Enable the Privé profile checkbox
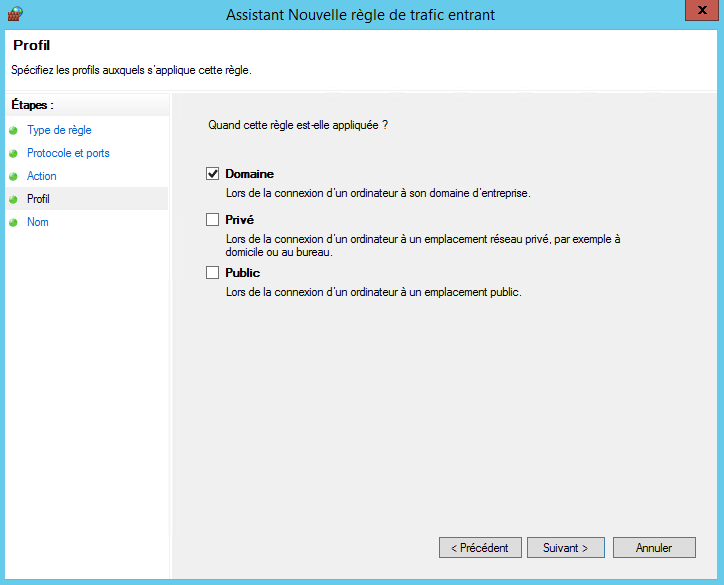Image resolution: width=724 pixels, height=585 pixels. coord(212,220)
